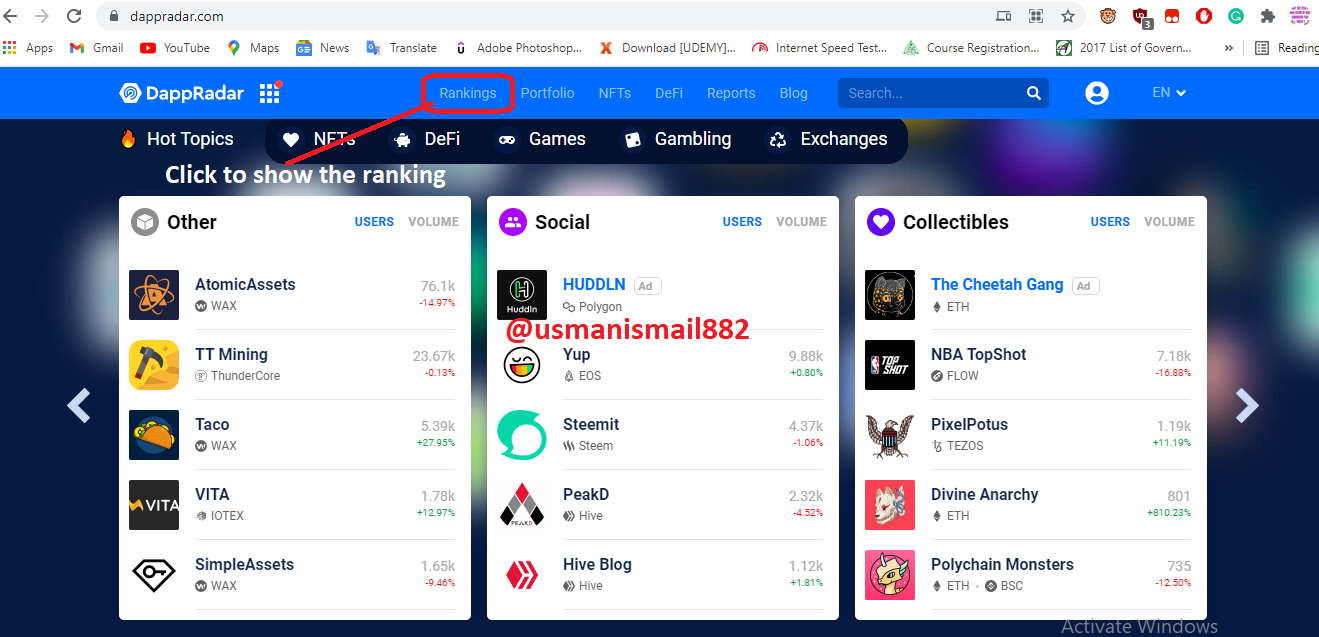Open the Reading list button
The image size is (1319, 637).
pos(1287,48)
